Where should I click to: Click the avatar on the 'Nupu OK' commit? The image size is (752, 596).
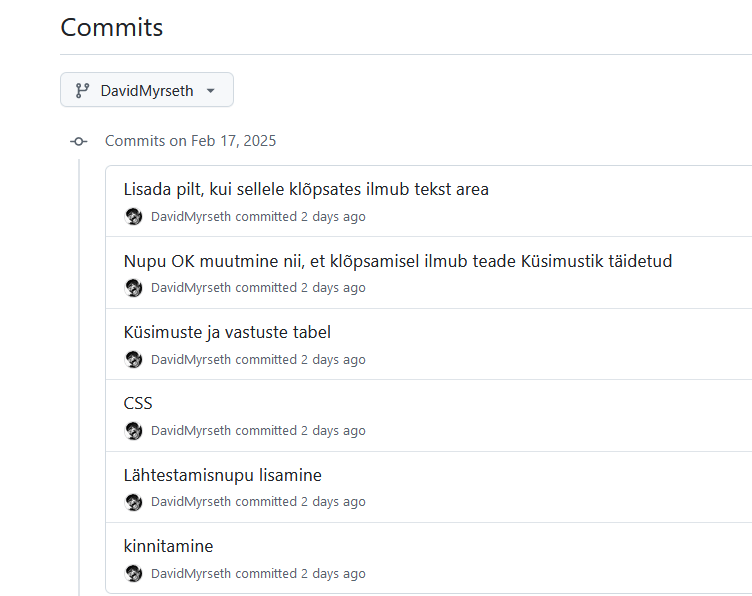[x=133, y=288]
